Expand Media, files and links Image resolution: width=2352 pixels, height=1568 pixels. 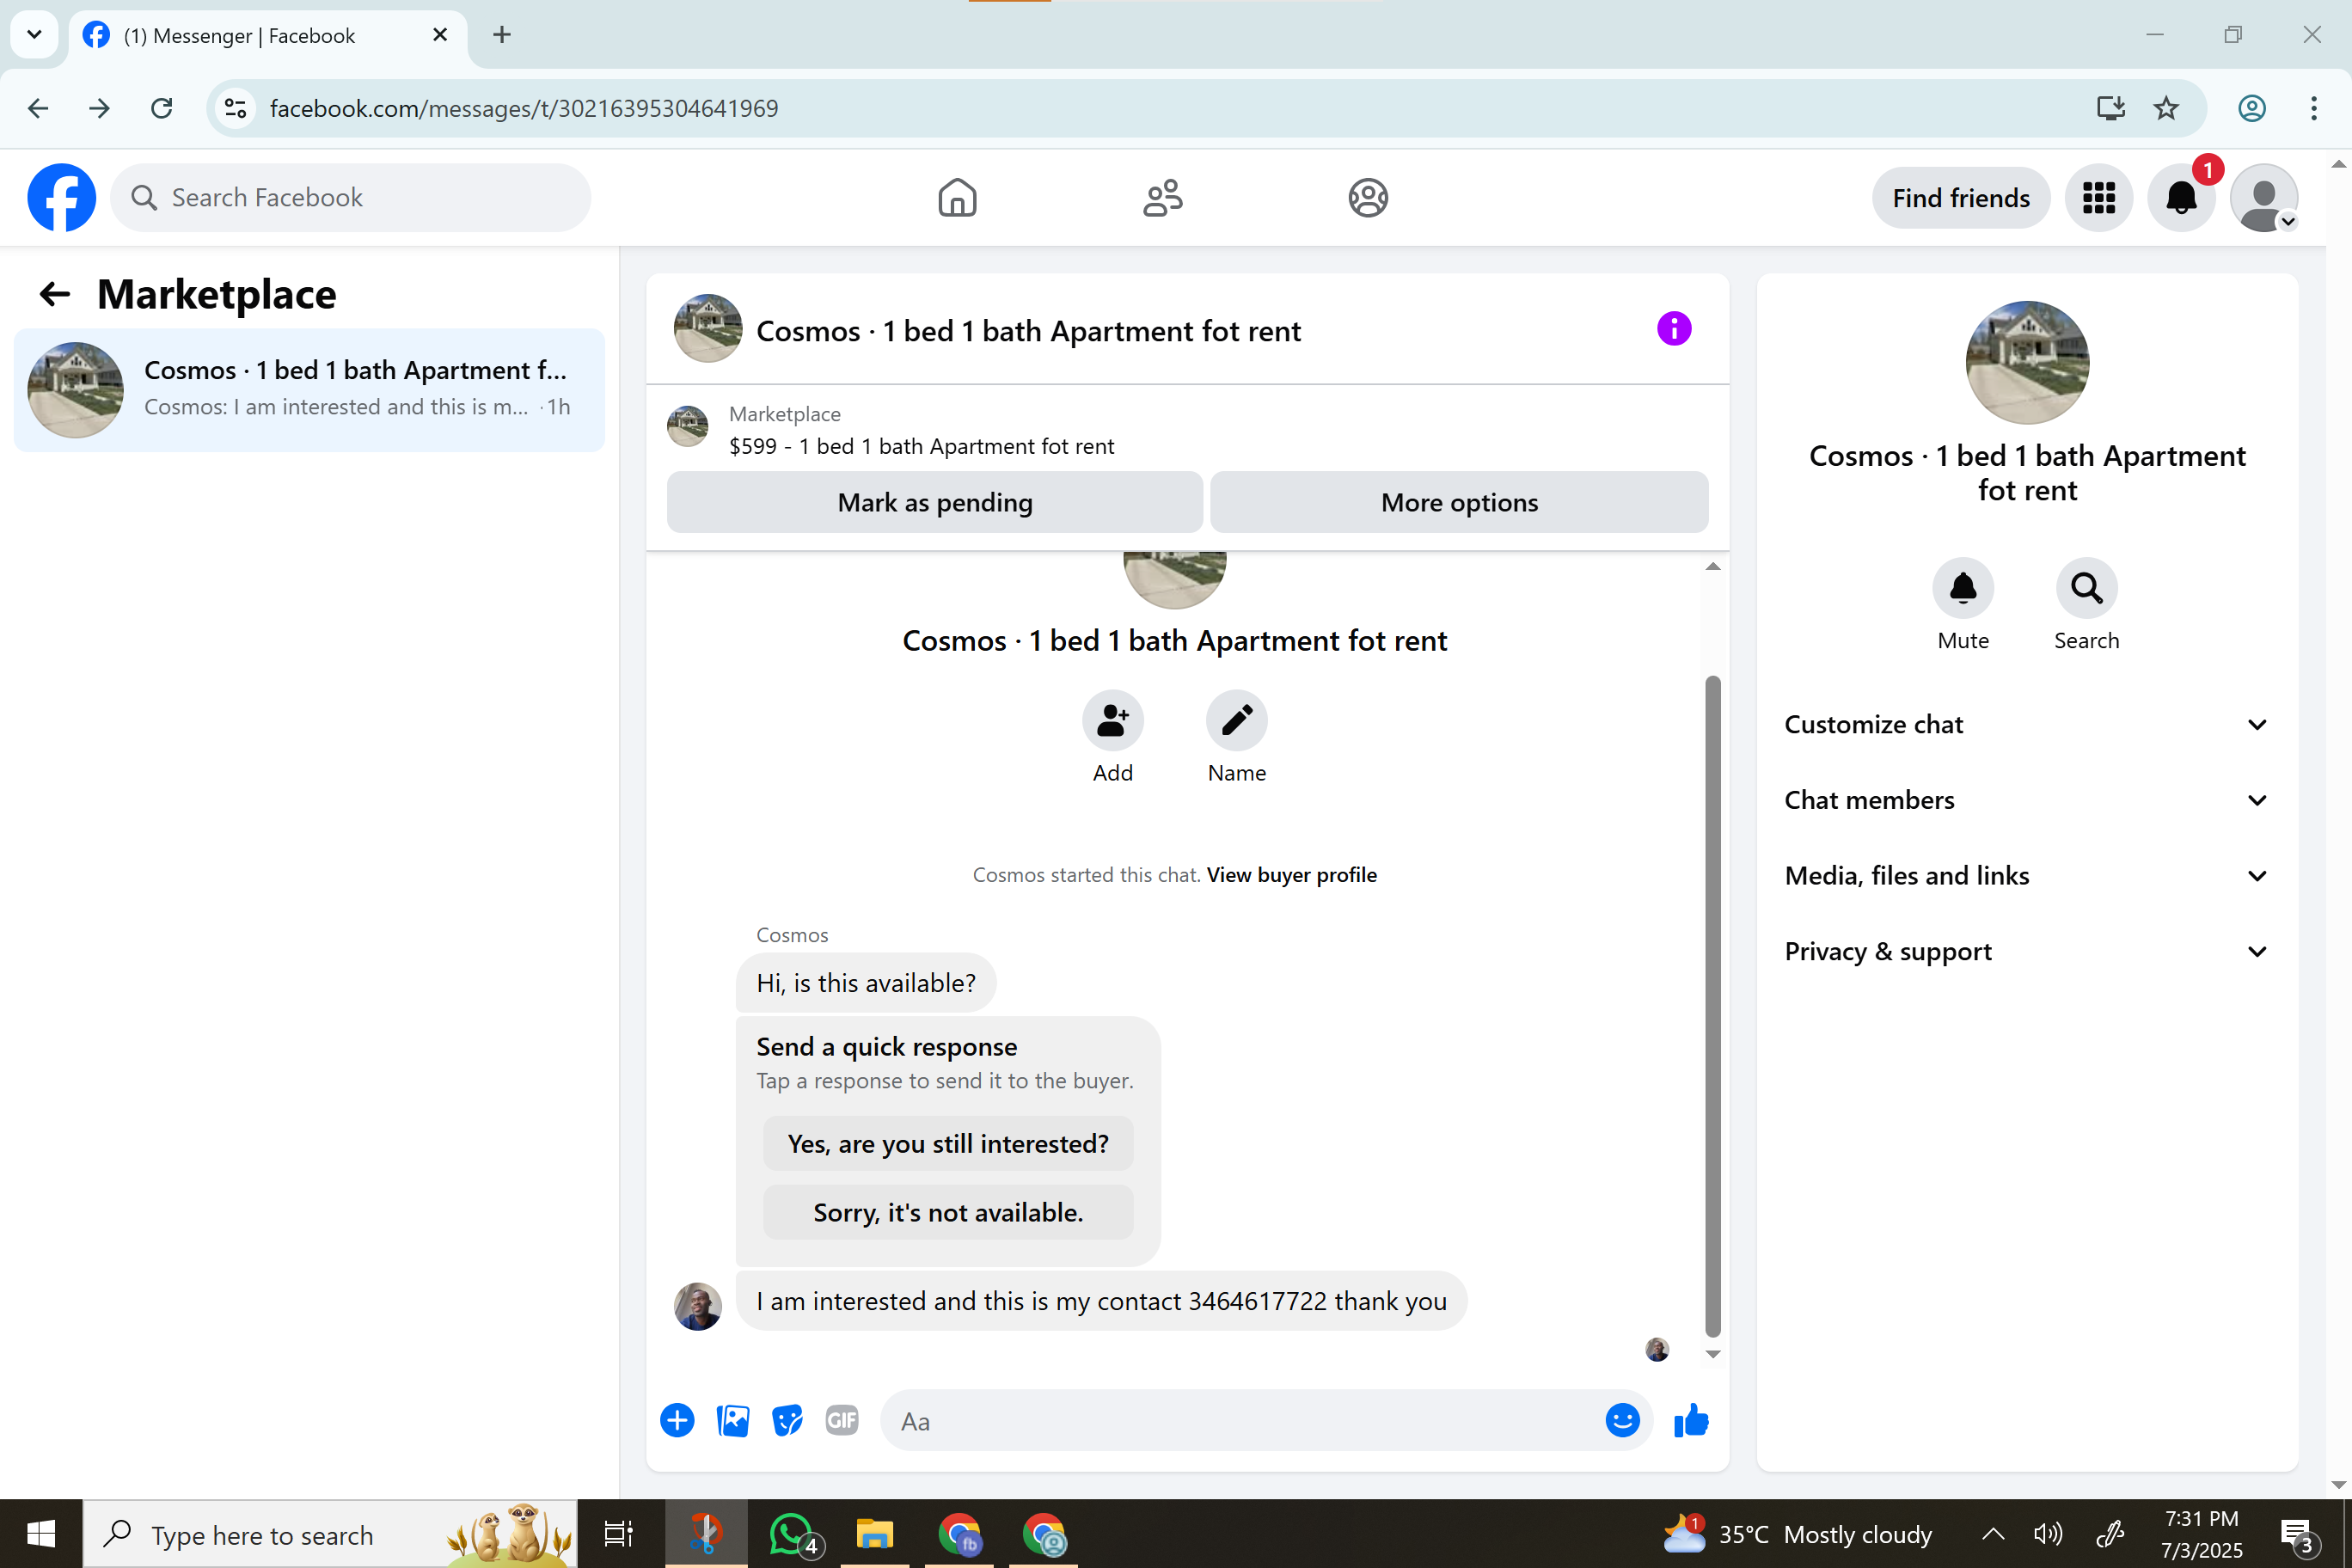pyautogui.click(x=2026, y=876)
